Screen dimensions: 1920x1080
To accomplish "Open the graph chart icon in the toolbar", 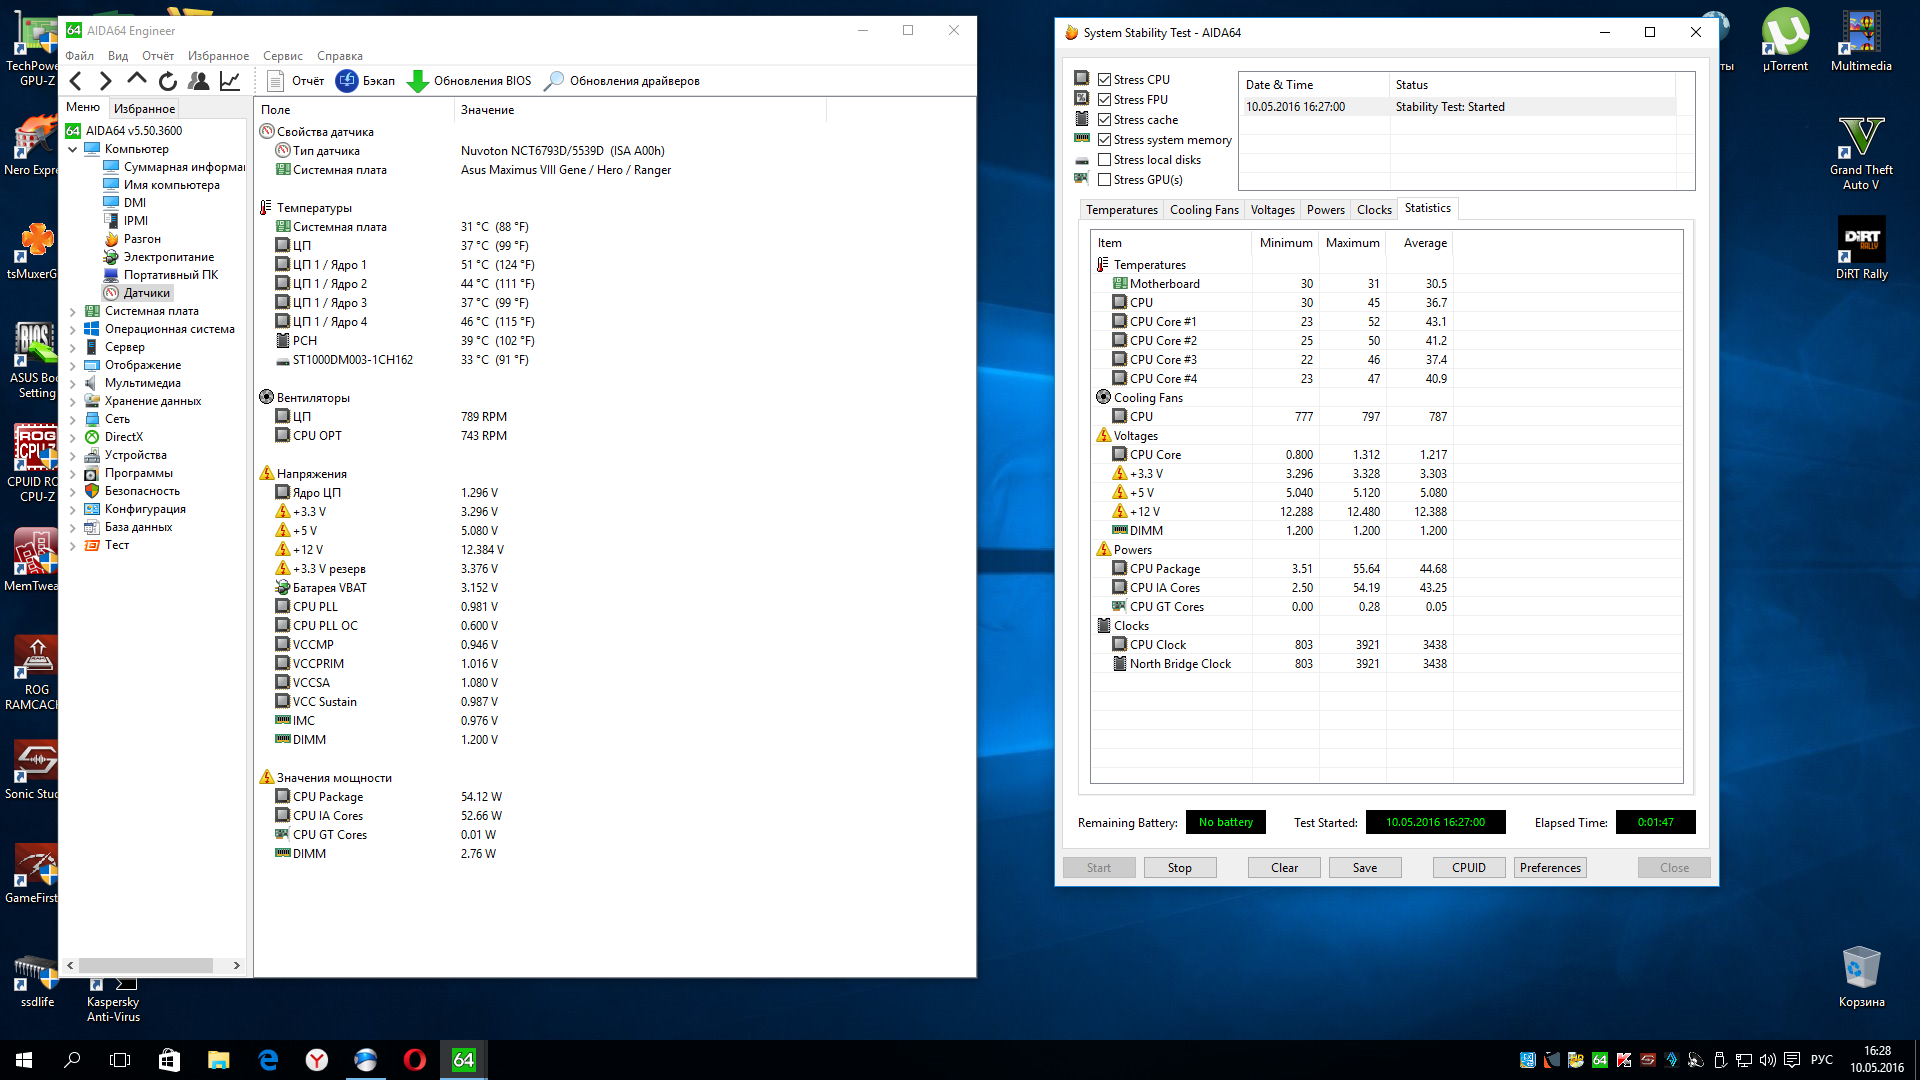I will pyautogui.click(x=230, y=81).
